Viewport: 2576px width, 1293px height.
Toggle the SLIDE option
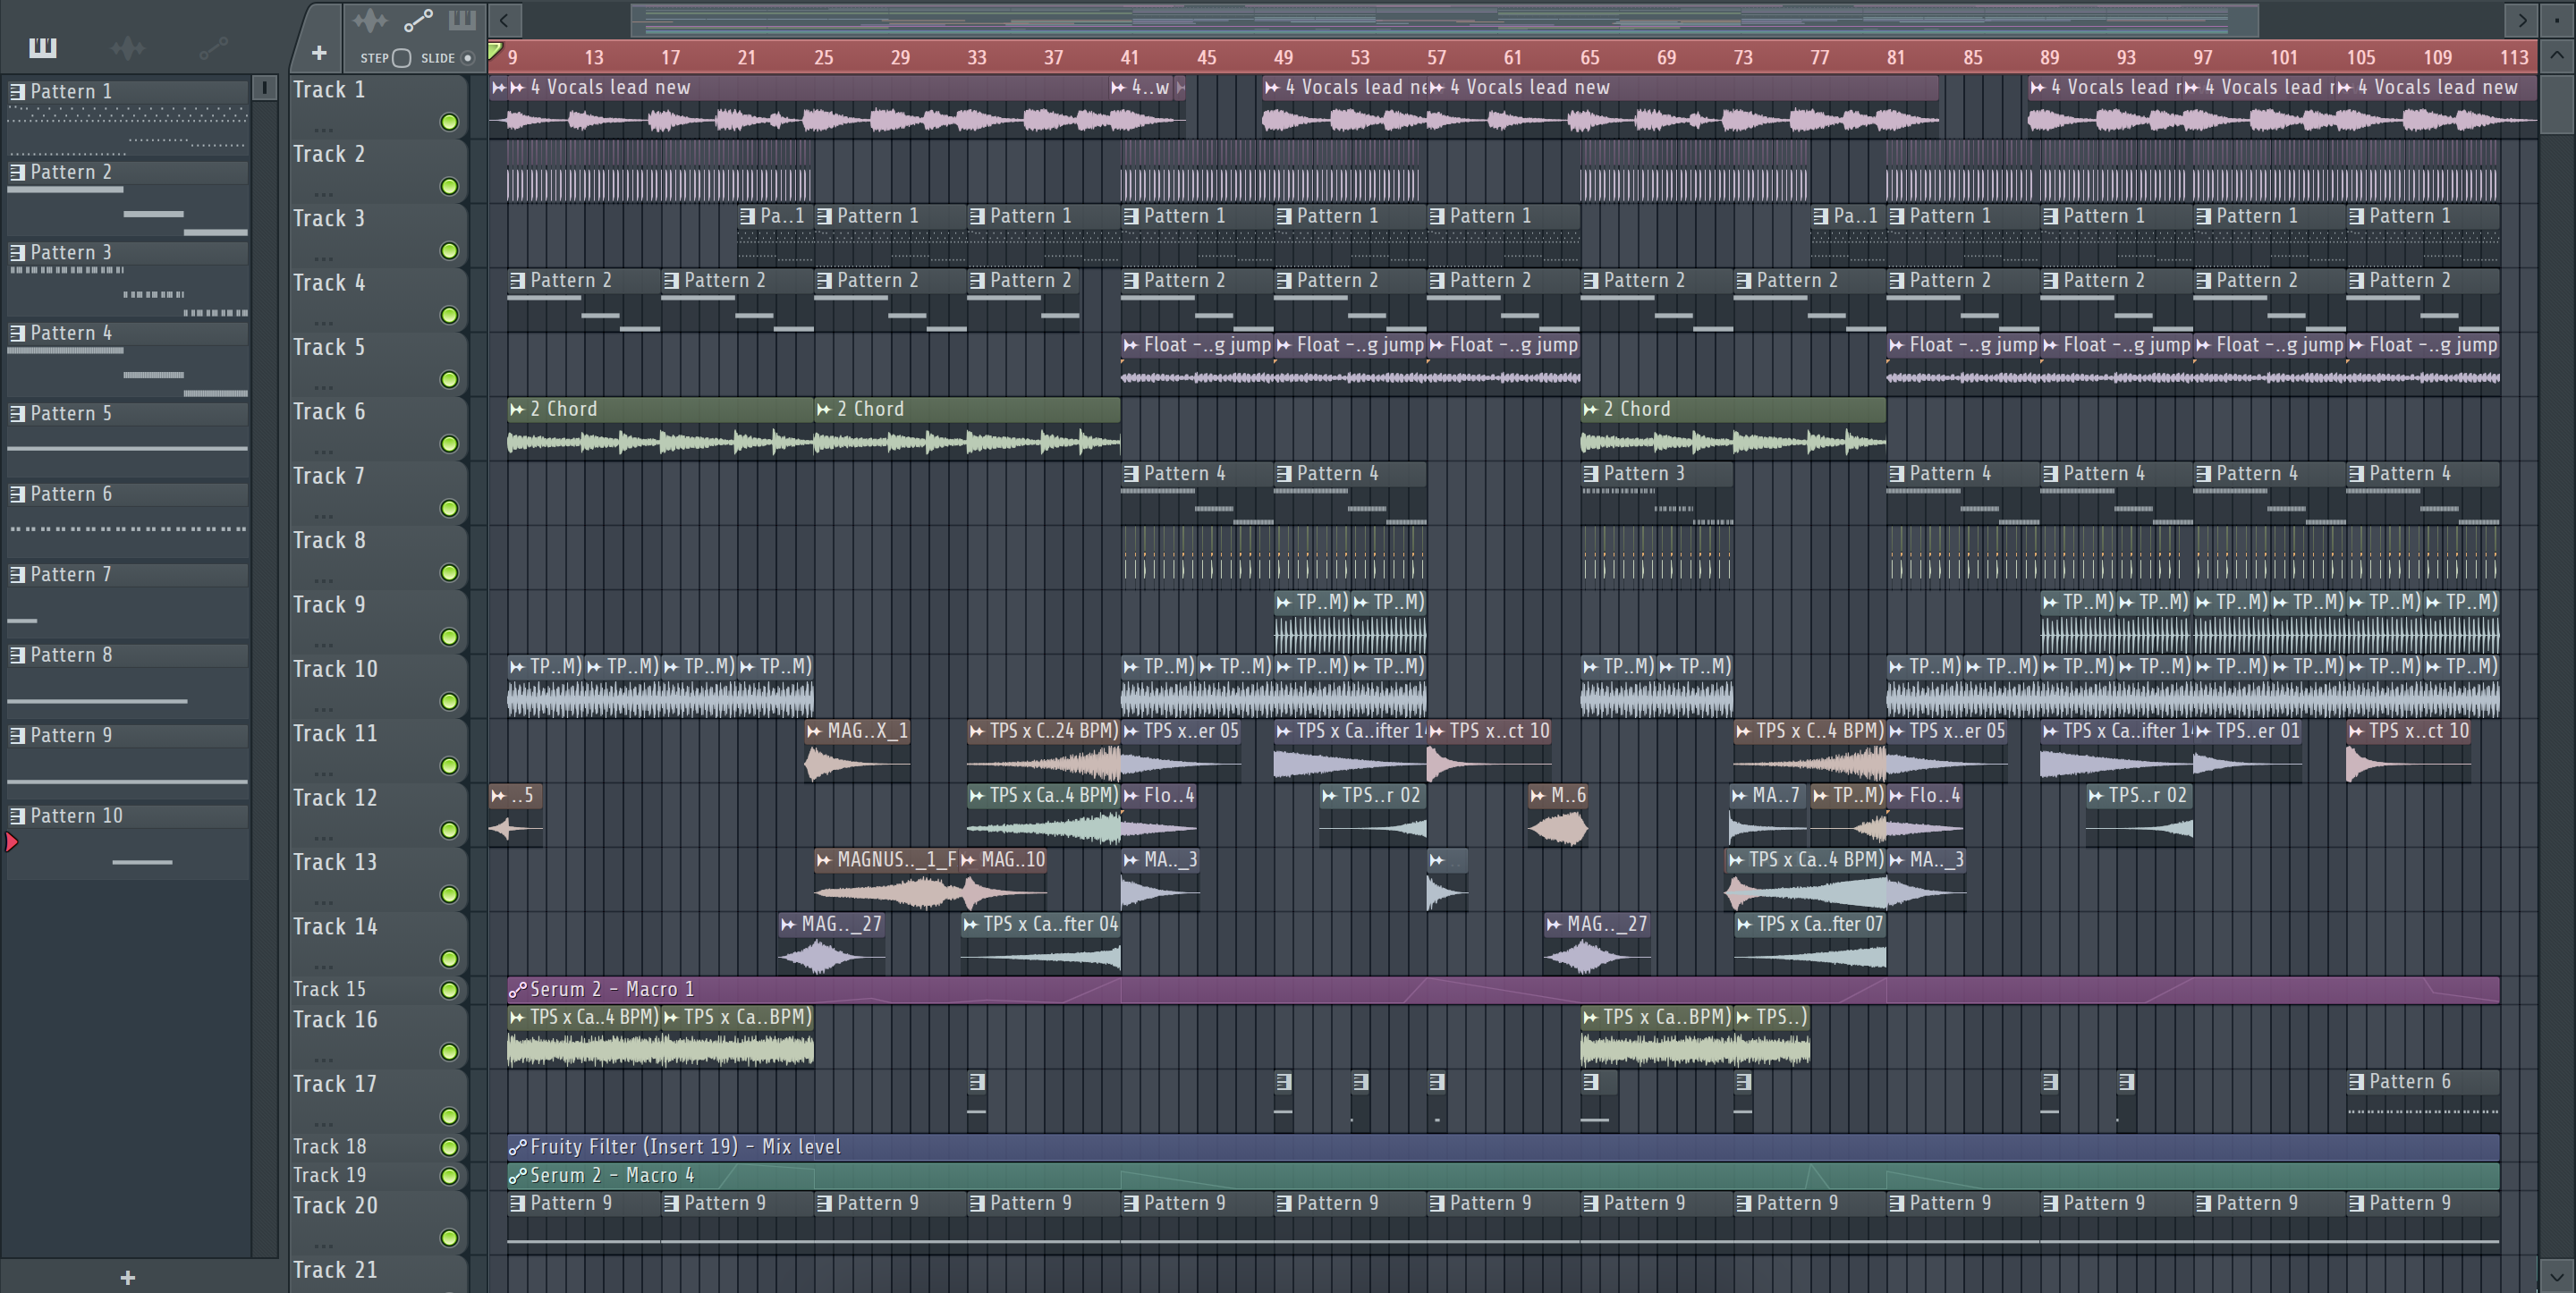(x=467, y=58)
